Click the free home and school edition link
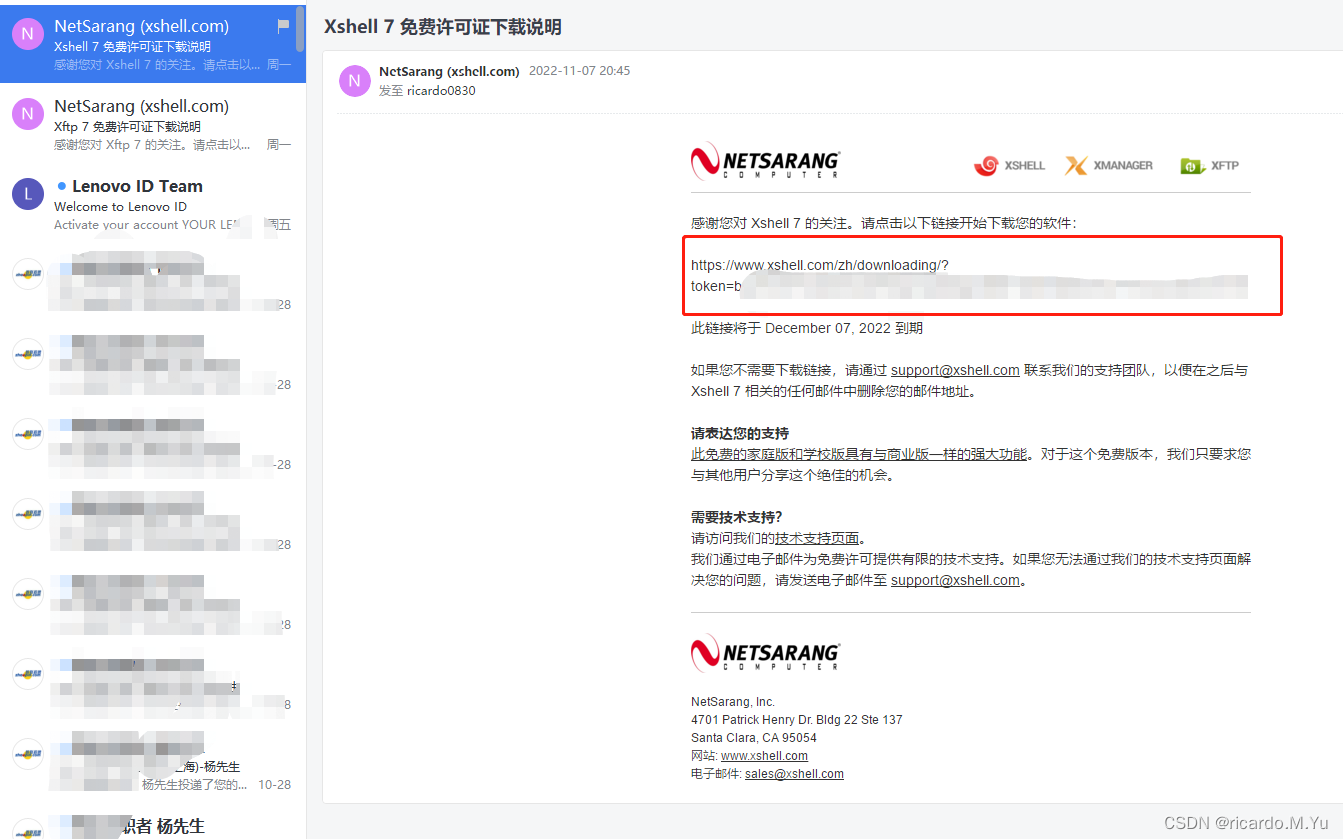 (x=859, y=454)
